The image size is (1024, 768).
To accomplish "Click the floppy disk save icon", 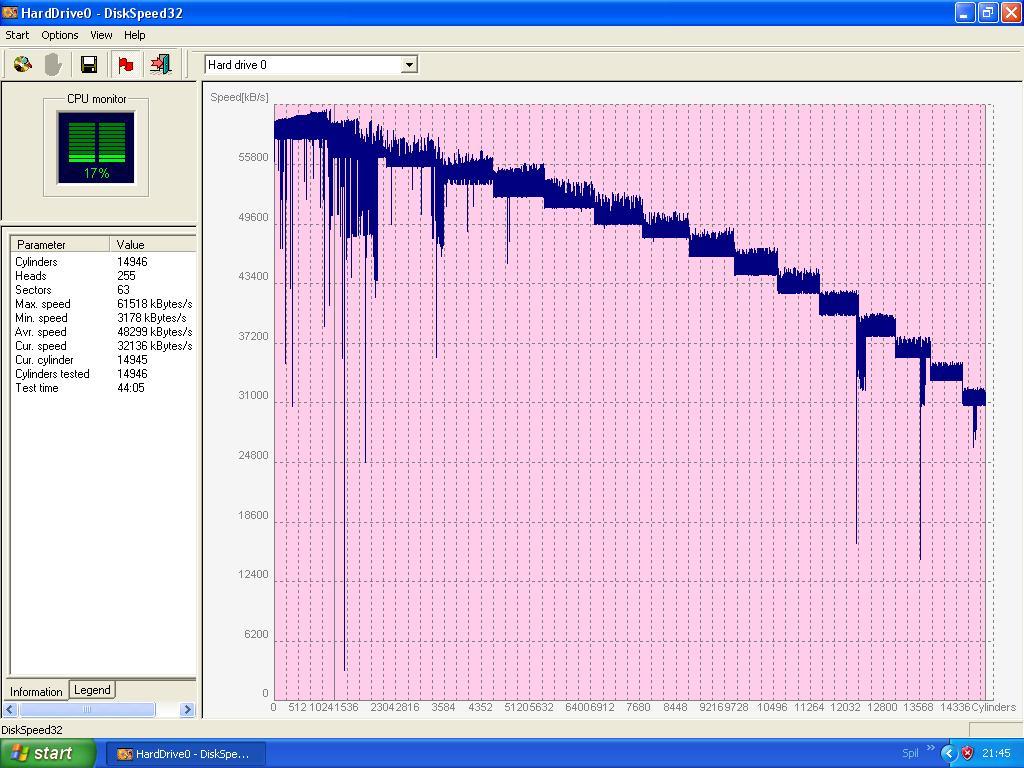I will pos(89,64).
